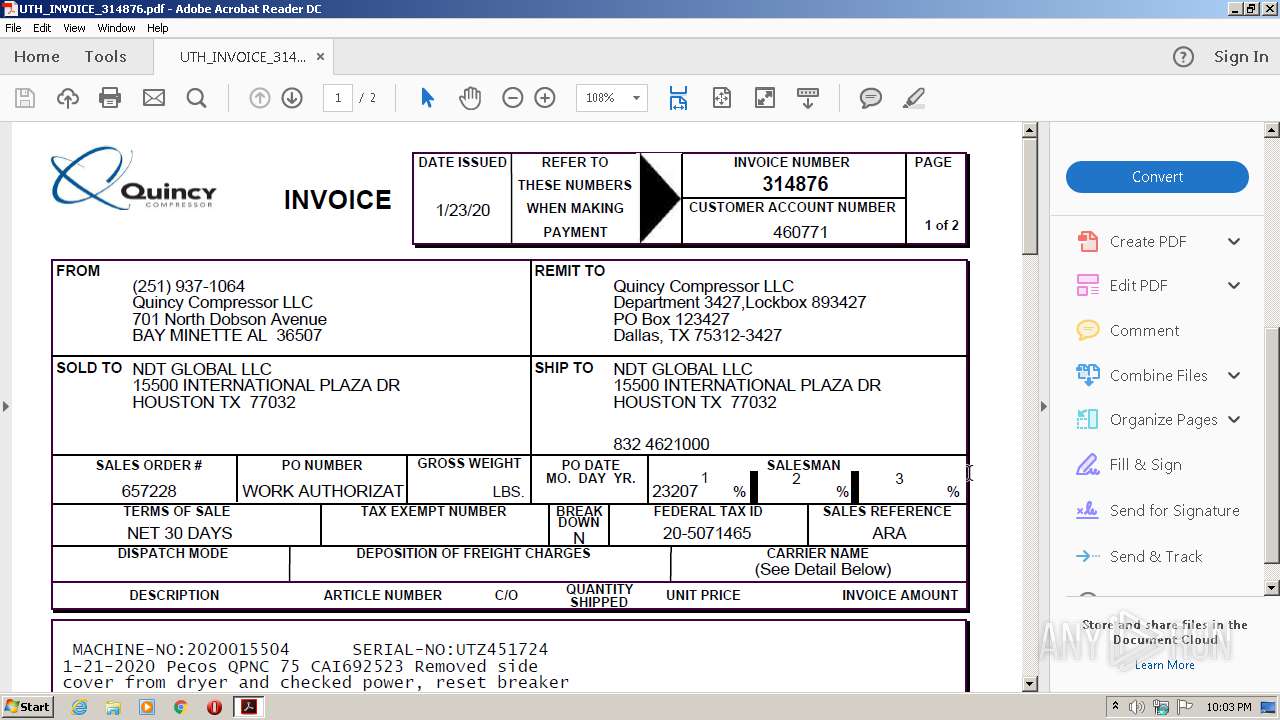Open file explorer folder in taskbar
Image resolution: width=1280 pixels, height=720 pixels.
[x=113, y=707]
